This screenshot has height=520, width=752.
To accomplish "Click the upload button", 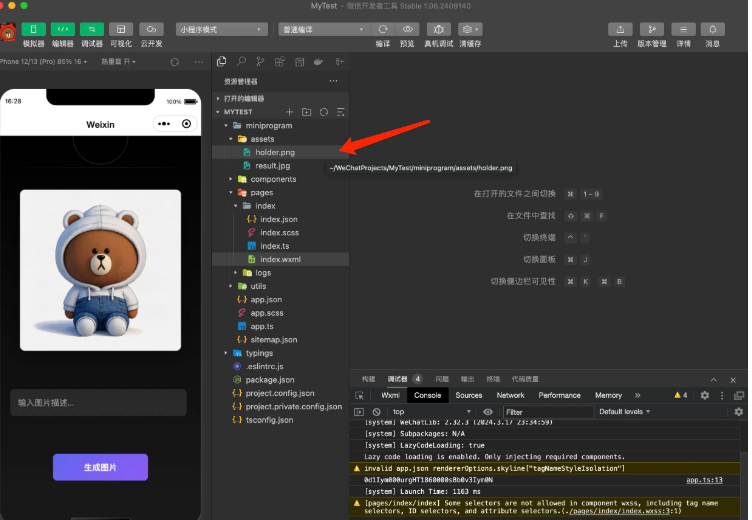I will (x=620, y=29).
